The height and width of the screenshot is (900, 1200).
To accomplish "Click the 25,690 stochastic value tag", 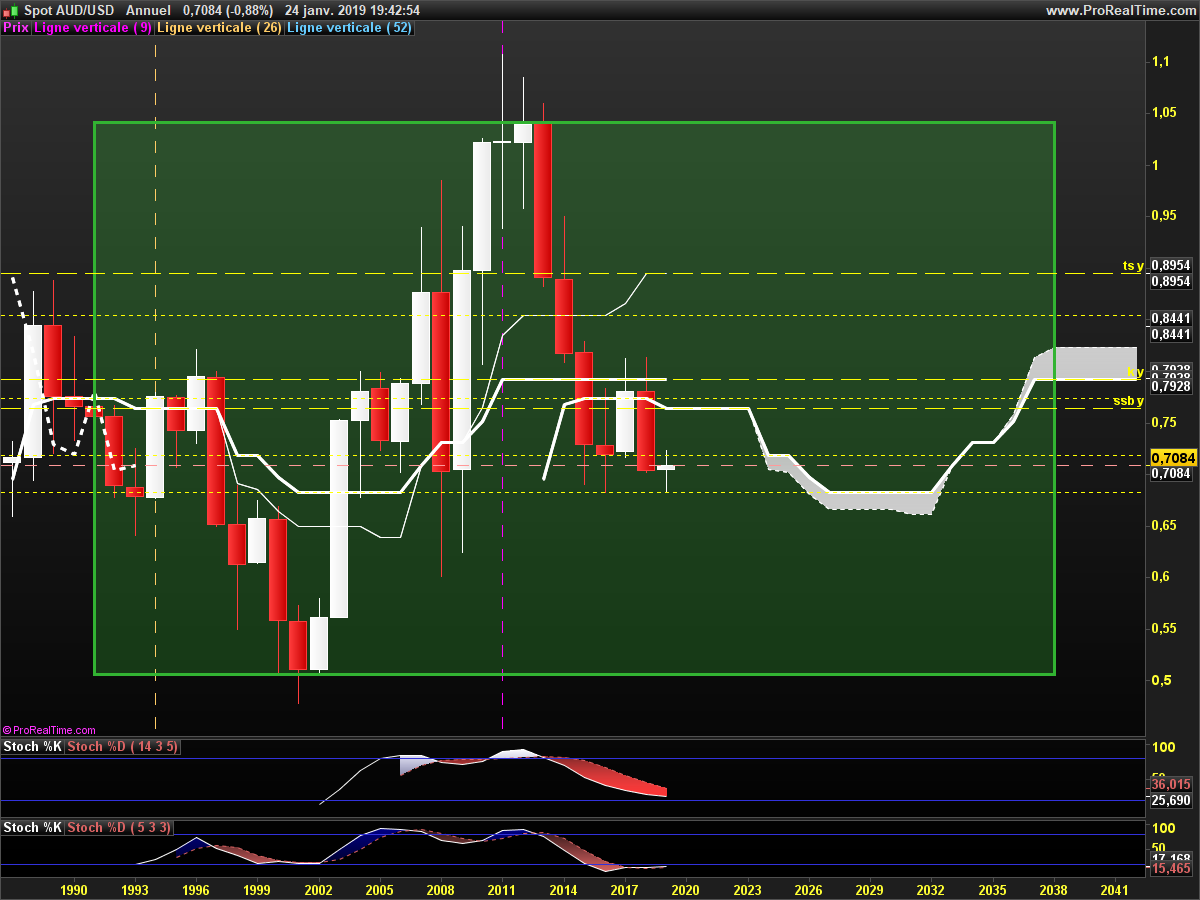I will pyautogui.click(x=1171, y=800).
